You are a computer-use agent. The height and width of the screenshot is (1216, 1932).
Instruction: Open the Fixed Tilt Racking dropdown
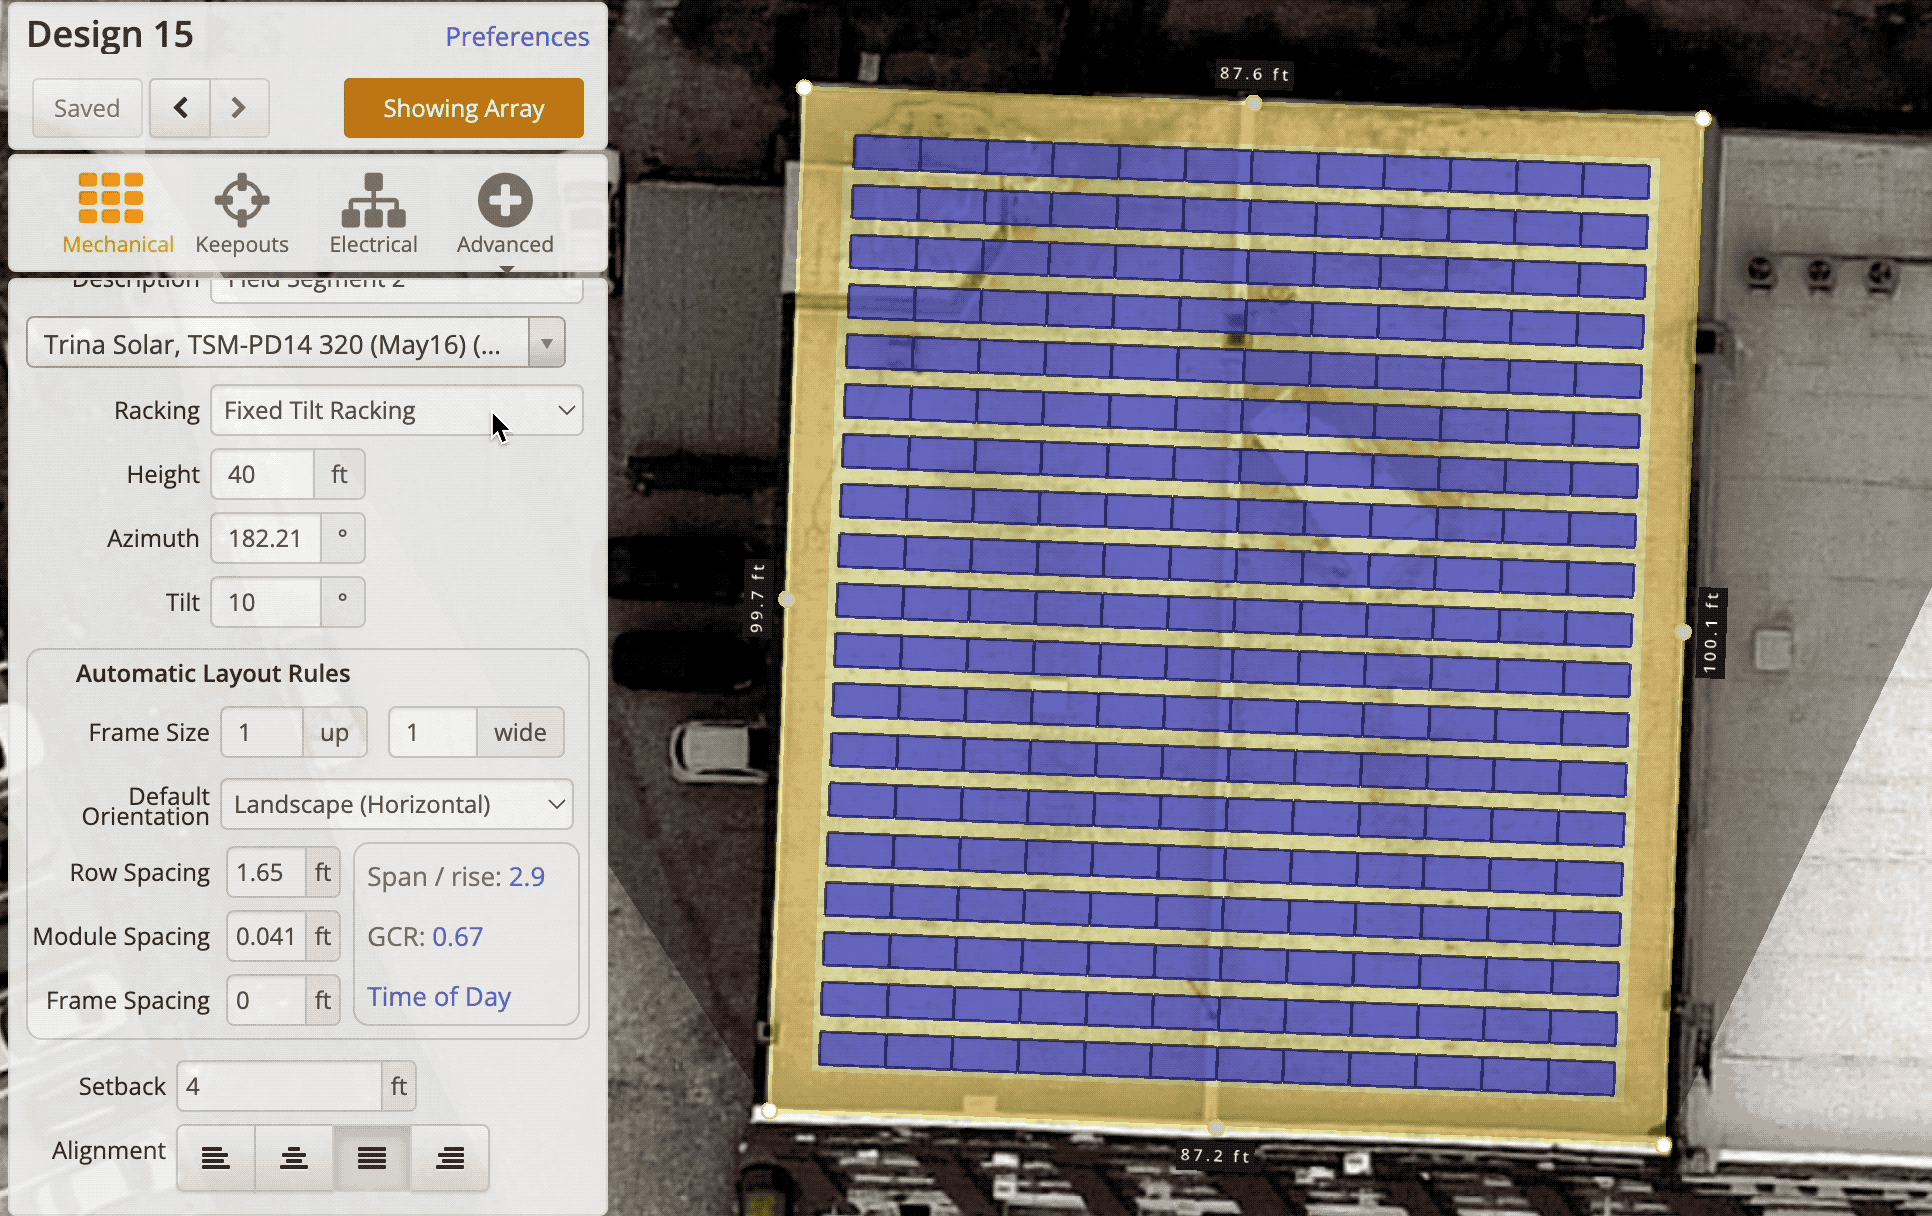pos(397,410)
